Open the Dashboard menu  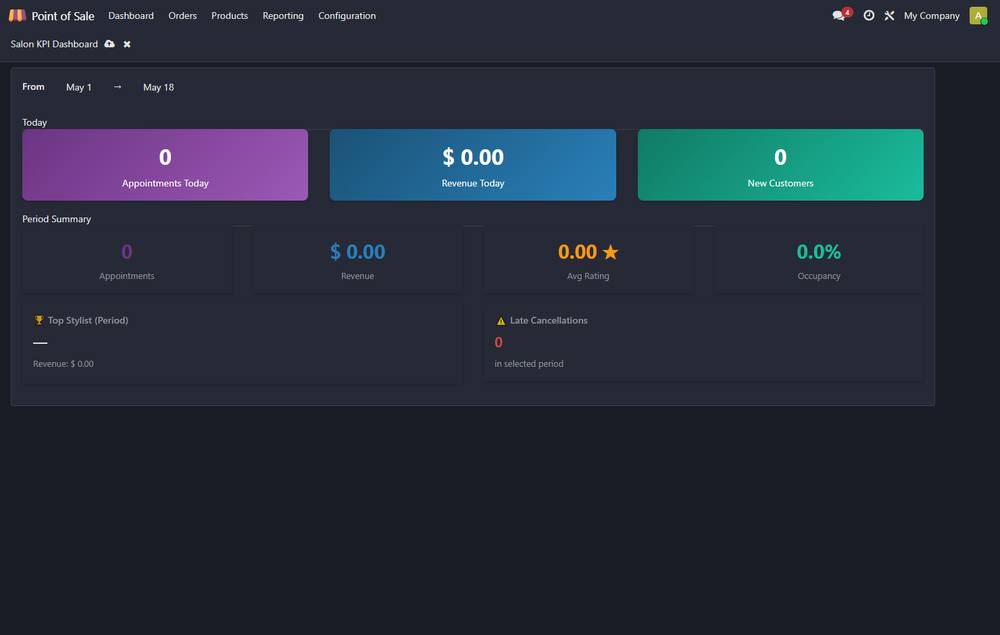point(131,15)
